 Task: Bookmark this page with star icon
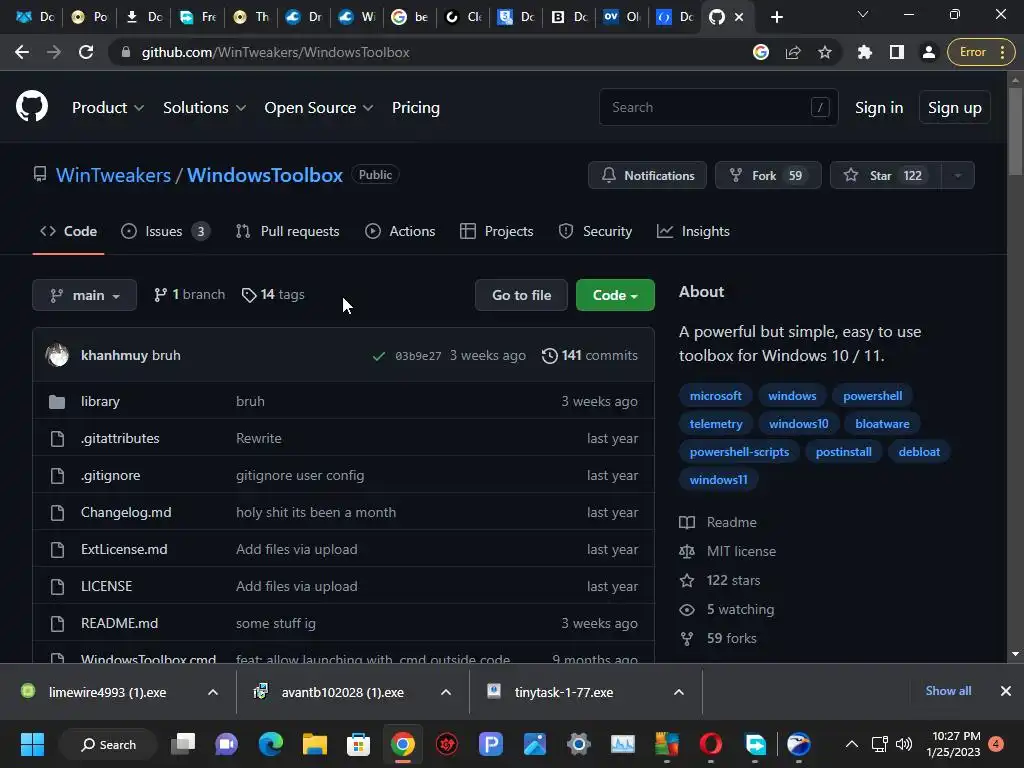[x=825, y=52]
